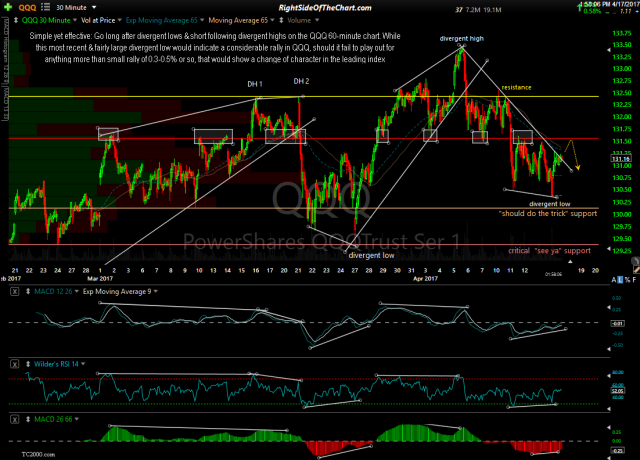Click the green plus add-chart icon
Screen dimensions: 640x460
point(8,7)
